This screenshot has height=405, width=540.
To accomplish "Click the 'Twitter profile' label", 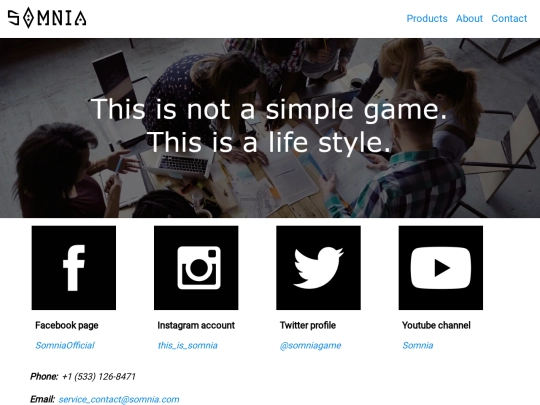I will (x=308, y=325).
